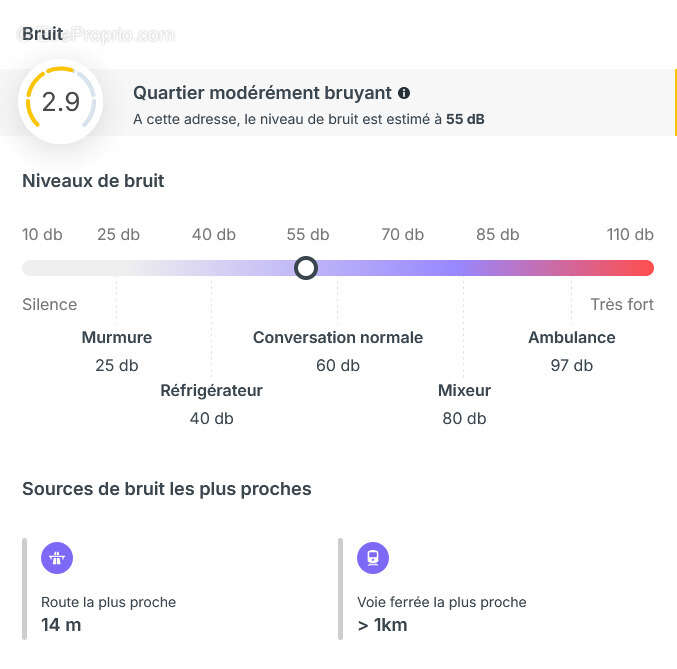Viewport: 677px width, 669px height.
Task: Click the 110 db scale label
Action: 630,234
